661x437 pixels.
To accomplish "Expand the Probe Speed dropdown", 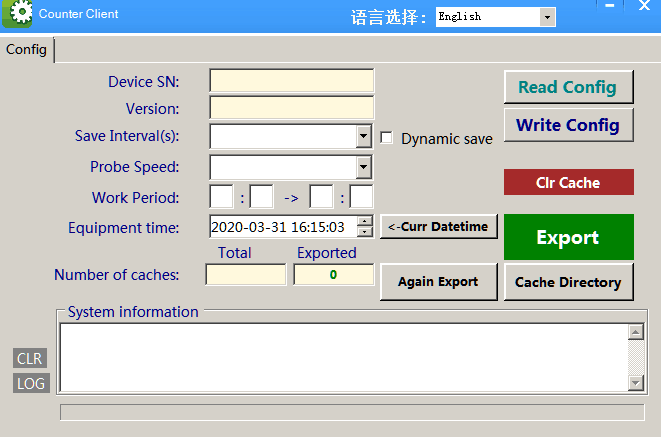I will pyautogui.click(x=364, y=167).
